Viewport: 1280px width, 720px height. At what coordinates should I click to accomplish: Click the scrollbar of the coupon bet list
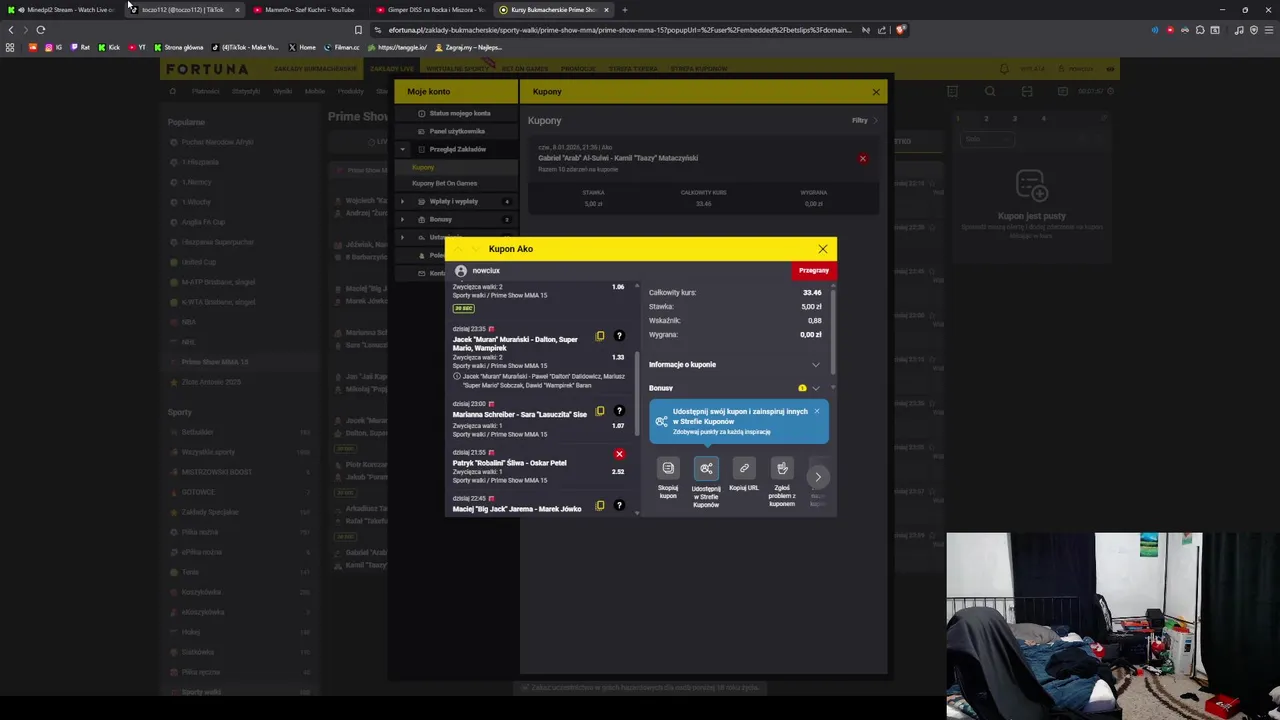(637, 396)
